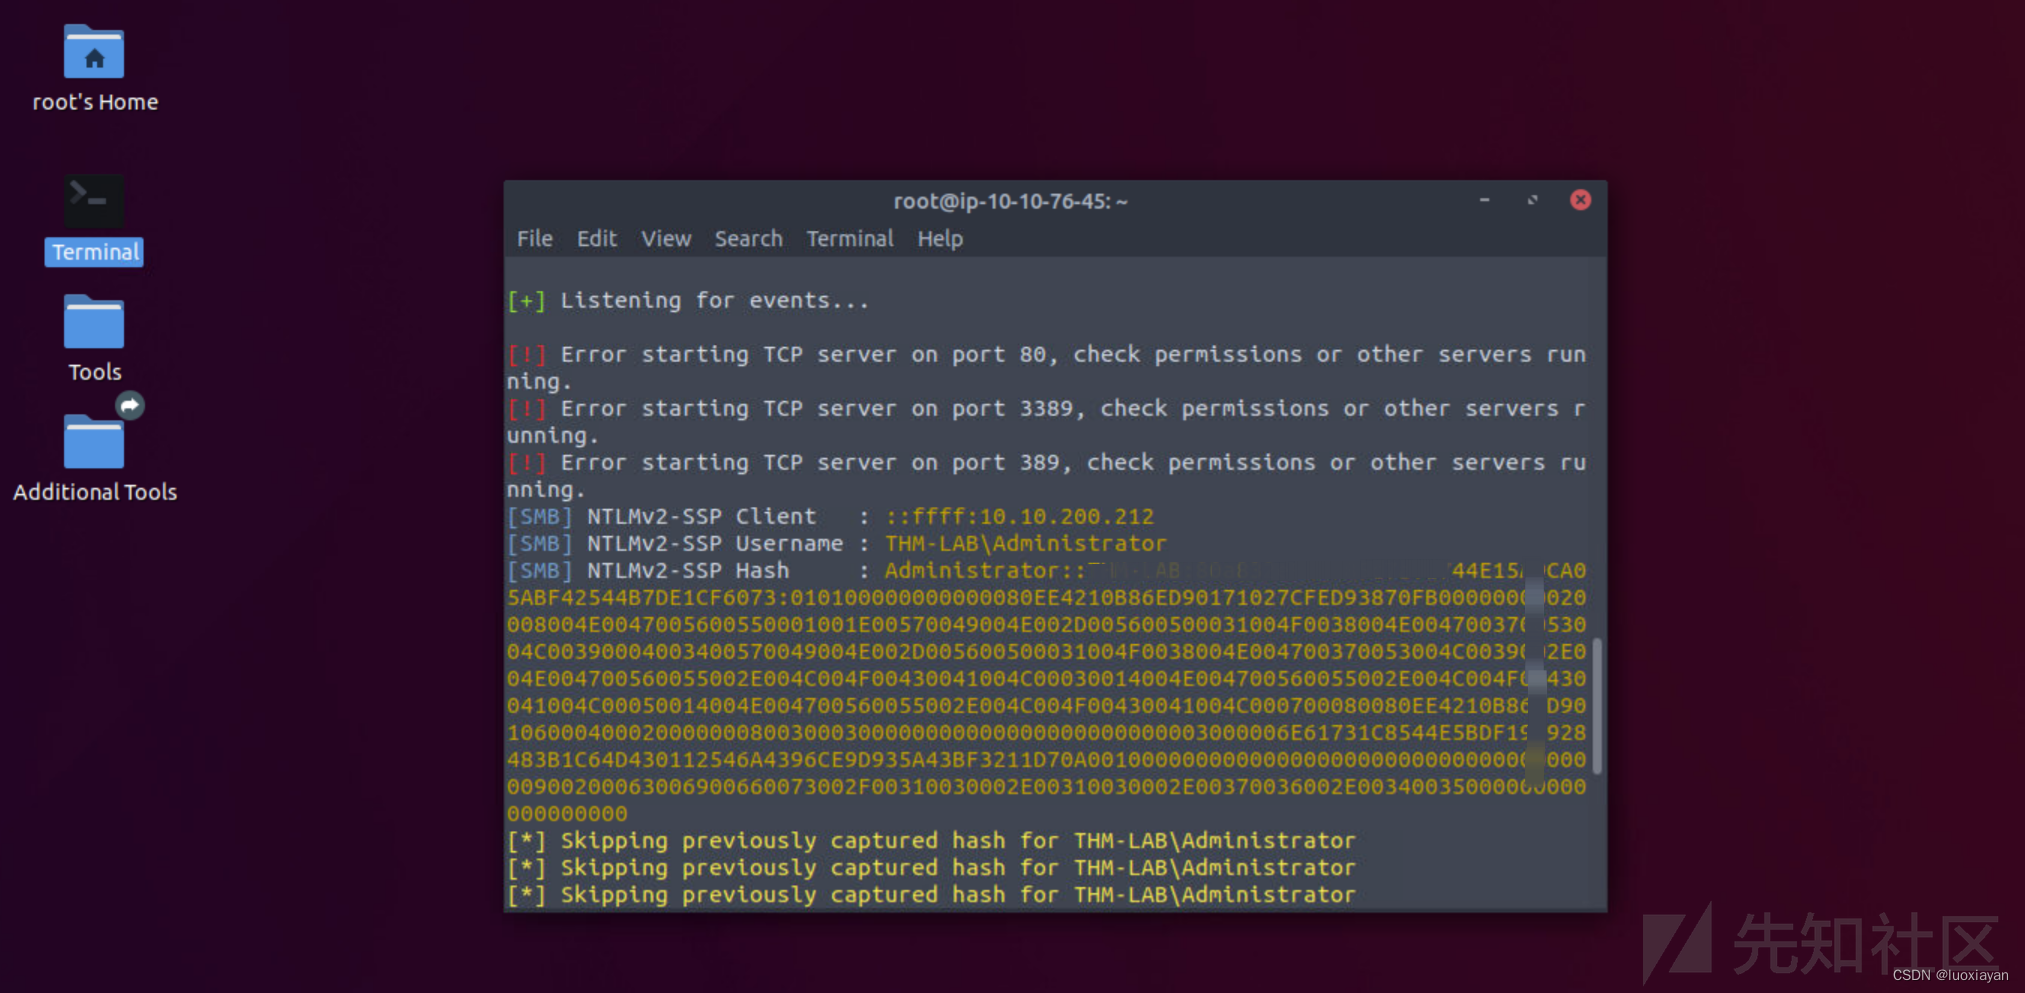Viewport: 2025px width, 993px height.
Task: Open the View menu in terminal
Action: 666,239
